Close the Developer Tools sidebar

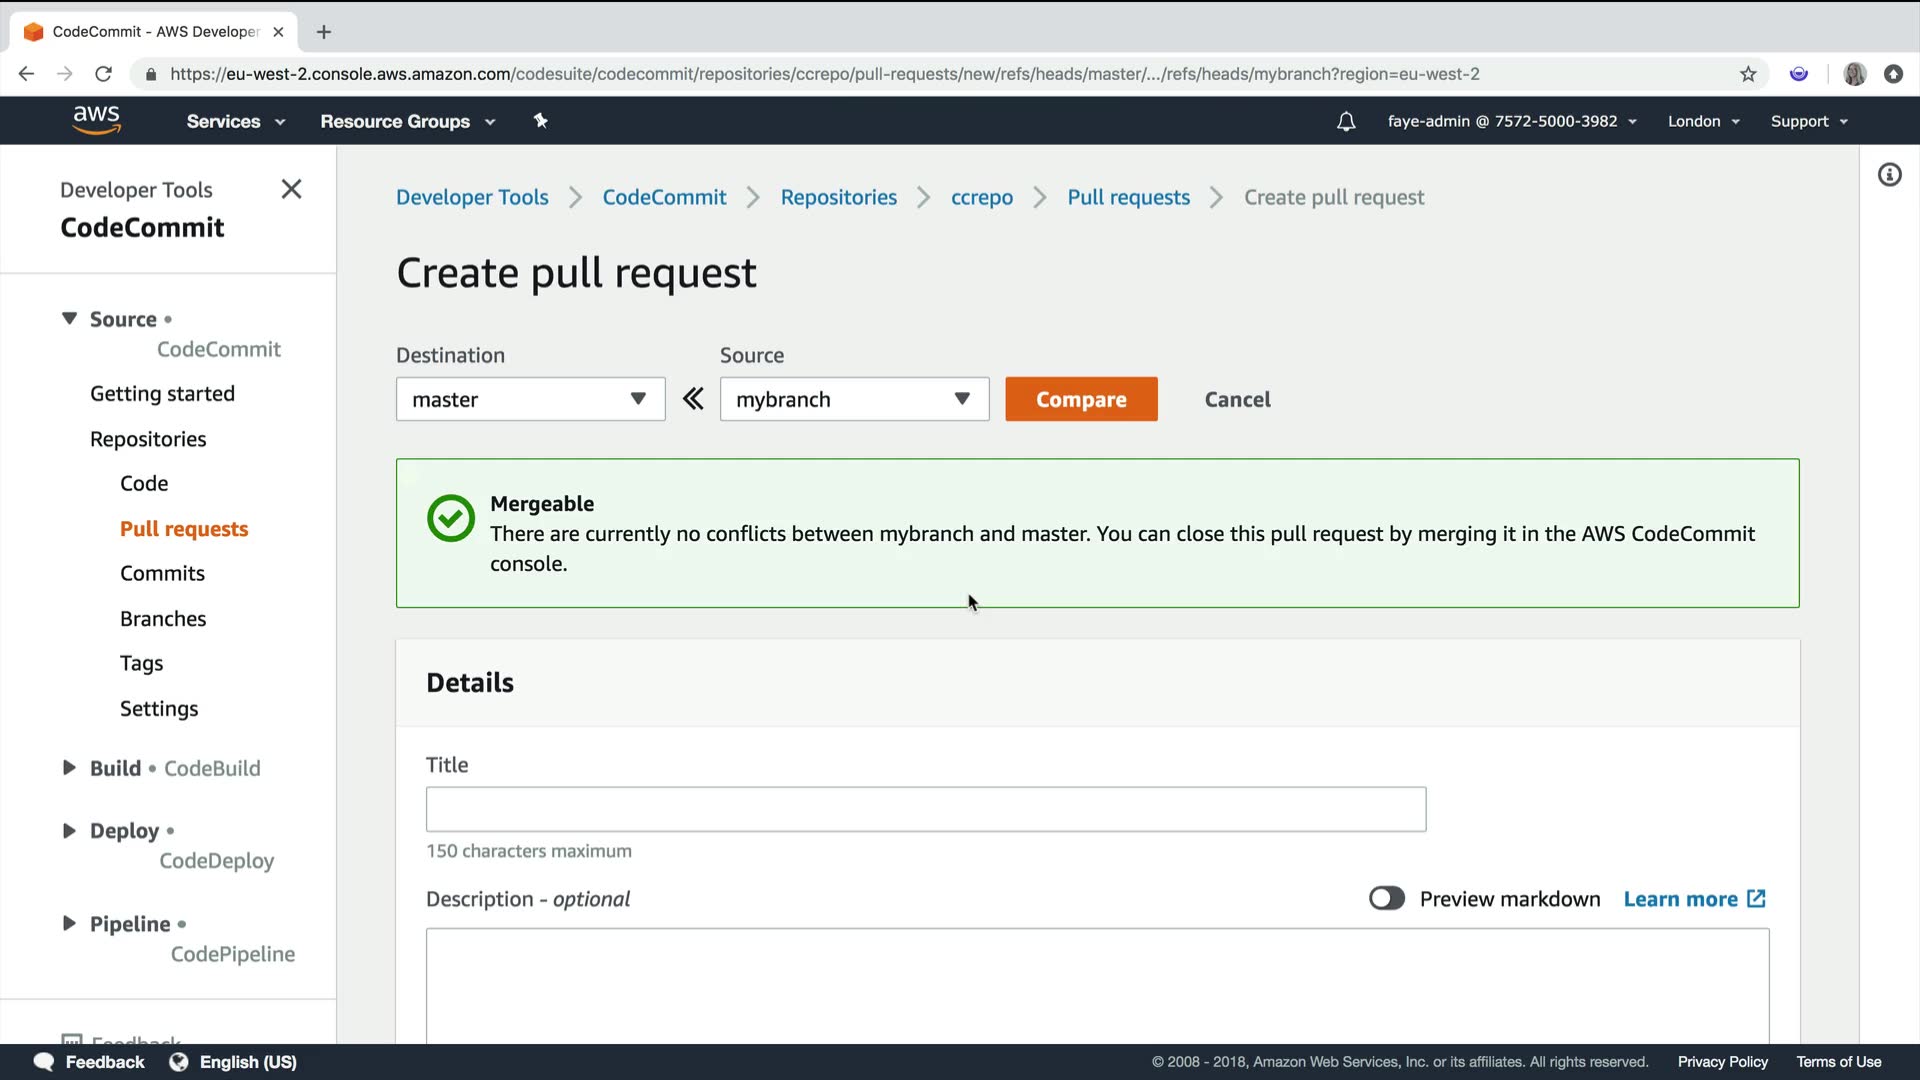(x=291, y=189)
